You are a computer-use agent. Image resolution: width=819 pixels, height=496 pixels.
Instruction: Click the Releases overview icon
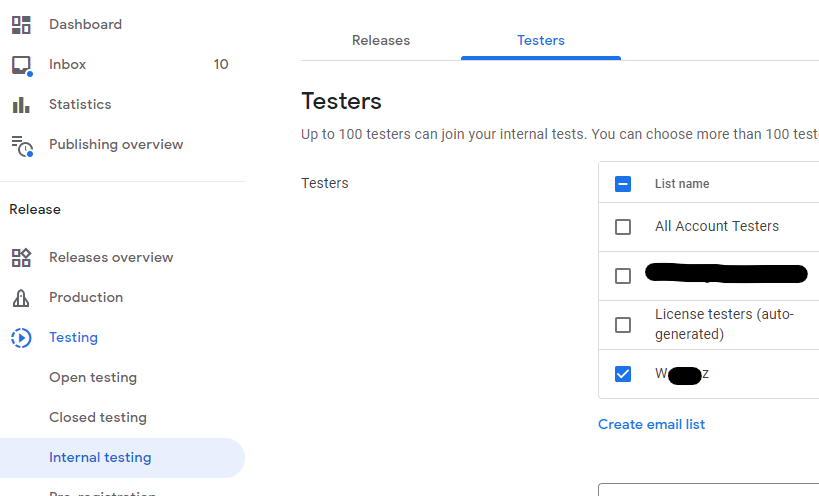coord(21,258)
